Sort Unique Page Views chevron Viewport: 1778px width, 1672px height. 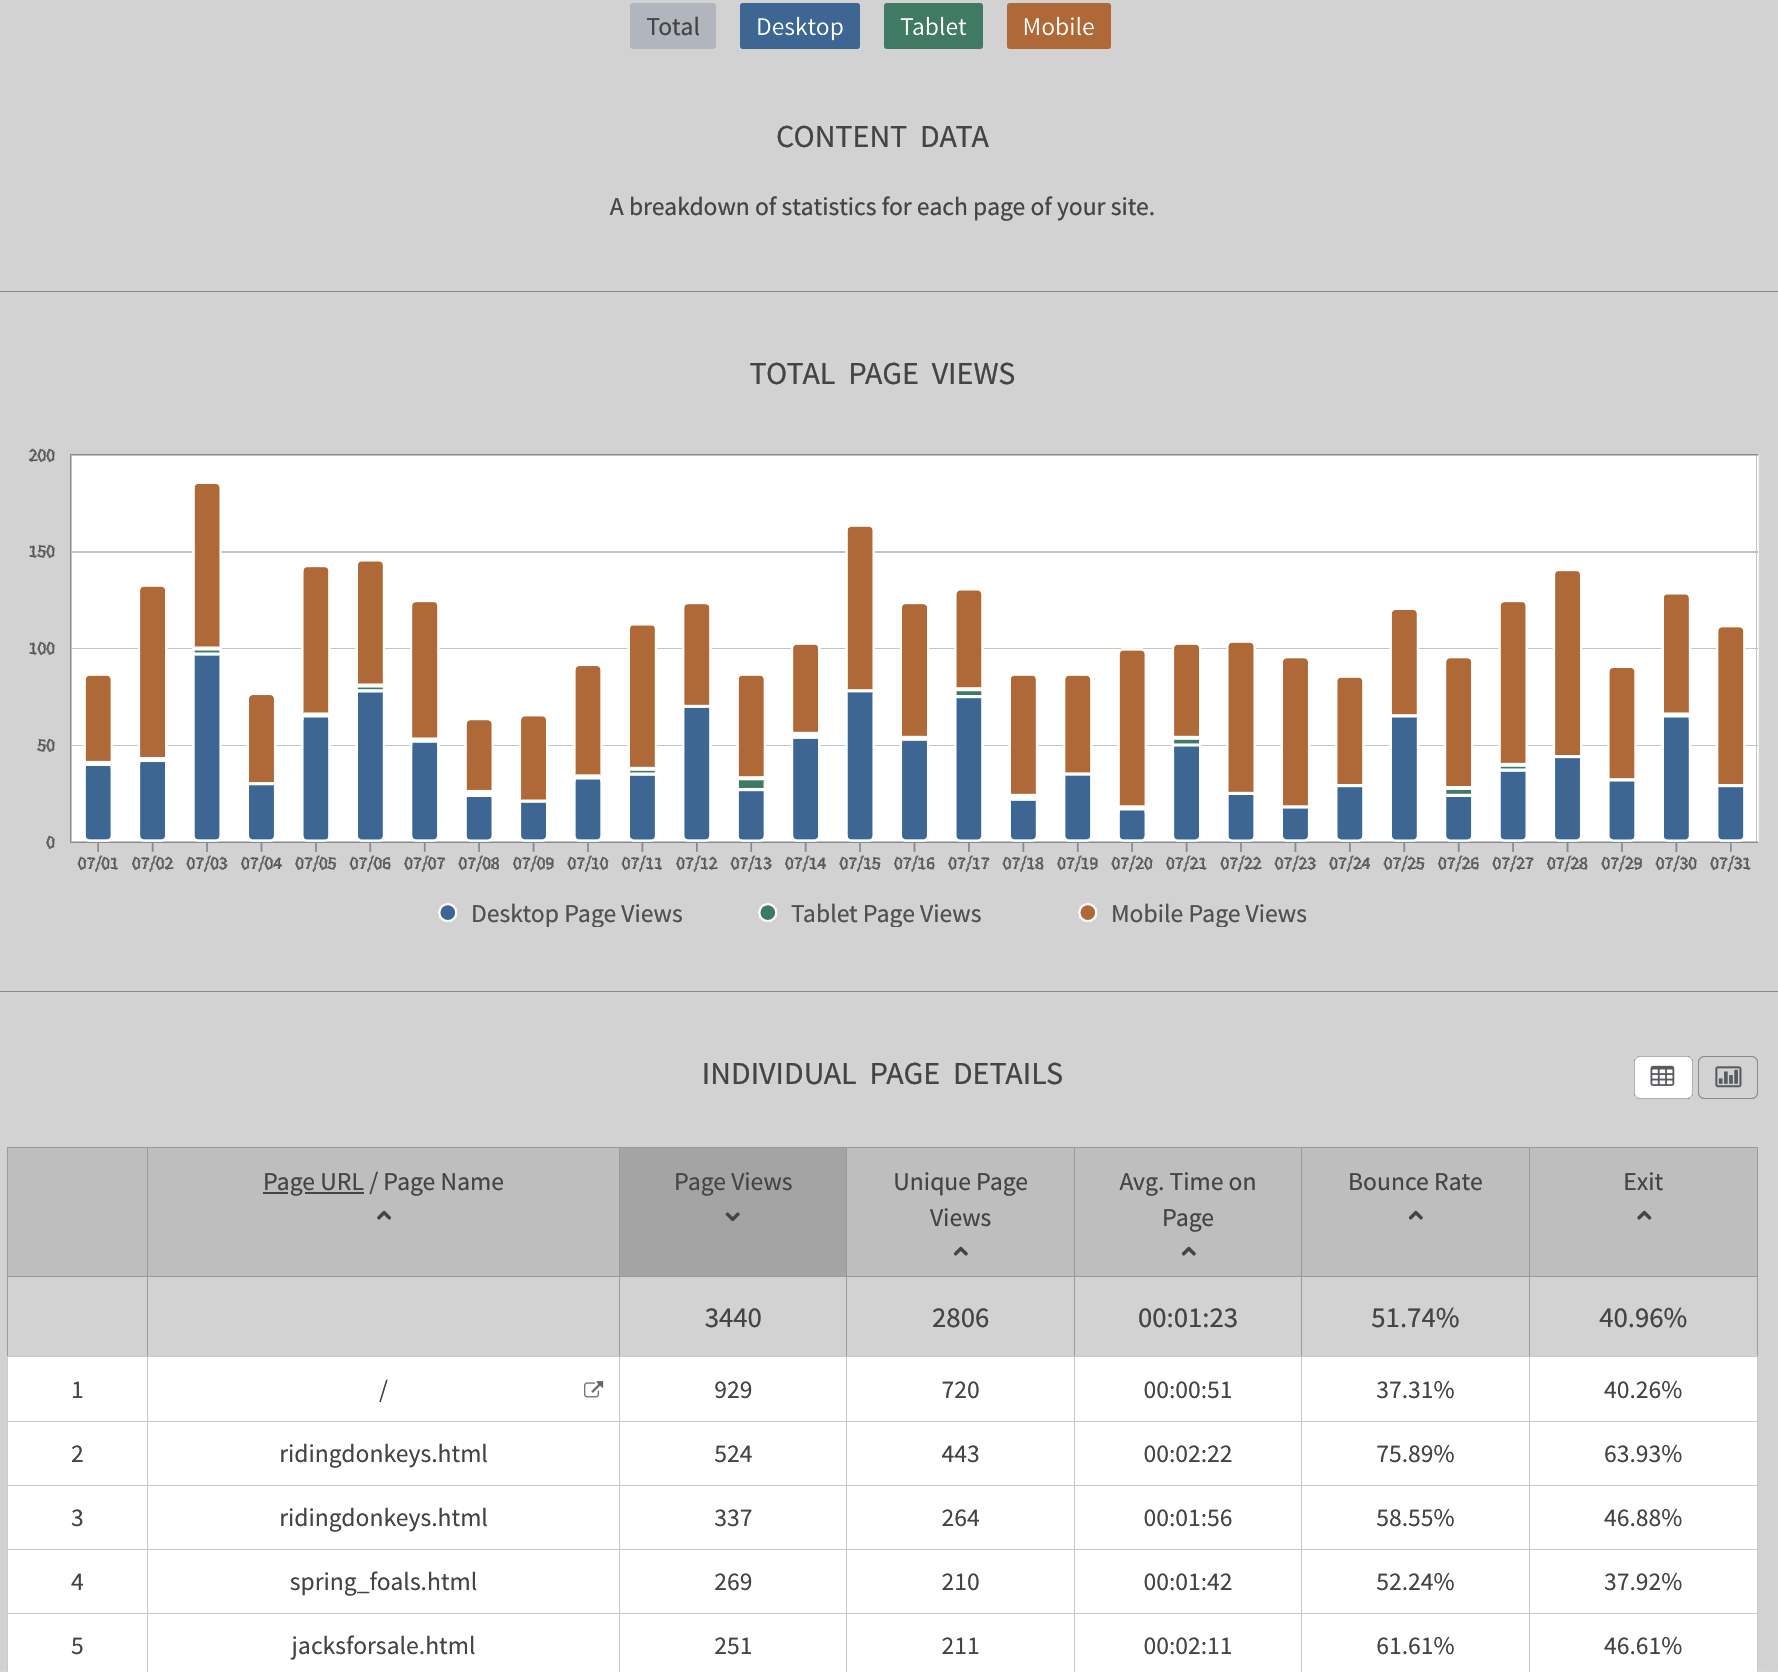click(x=960, y=1252)
